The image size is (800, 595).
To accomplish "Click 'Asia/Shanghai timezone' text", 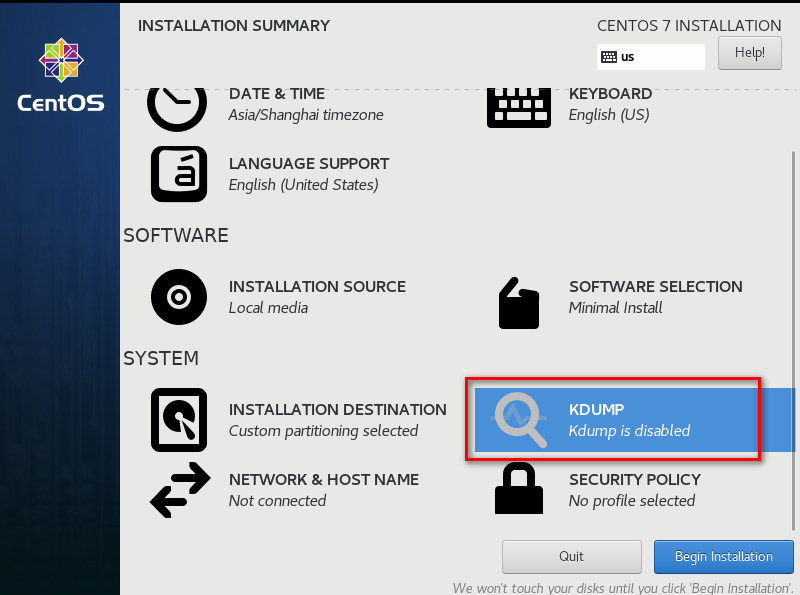I will pos(306,115).
